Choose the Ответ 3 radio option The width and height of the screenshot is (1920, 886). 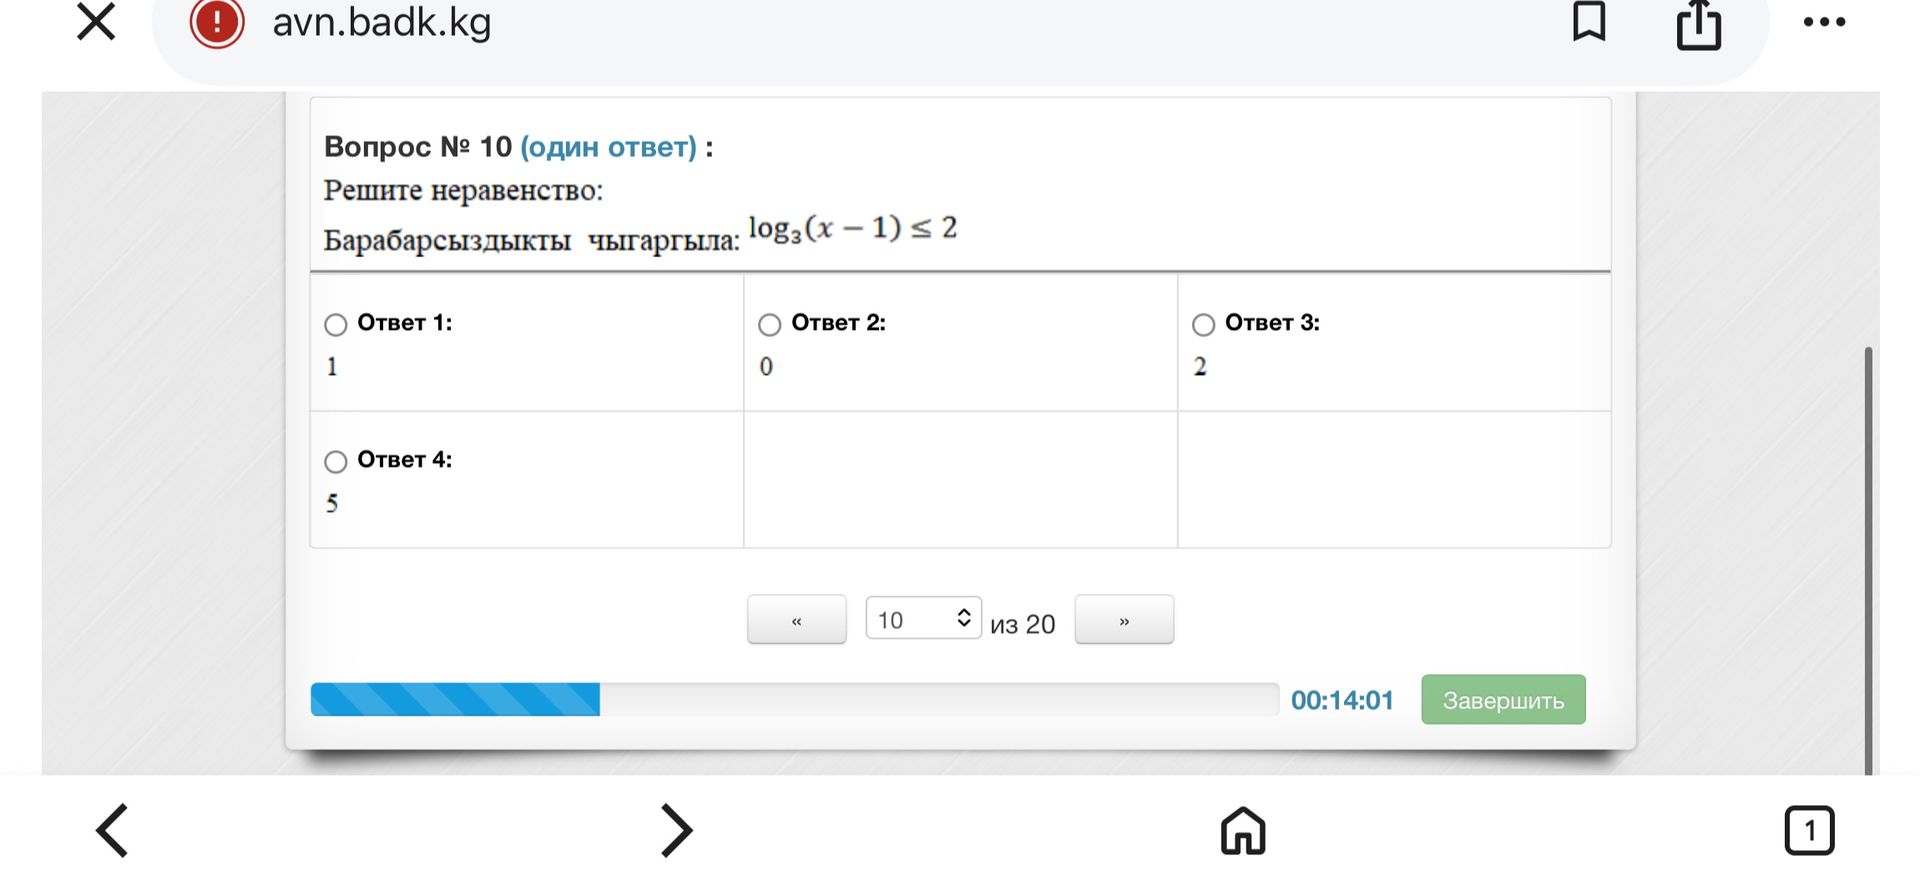pos(1203,324)
